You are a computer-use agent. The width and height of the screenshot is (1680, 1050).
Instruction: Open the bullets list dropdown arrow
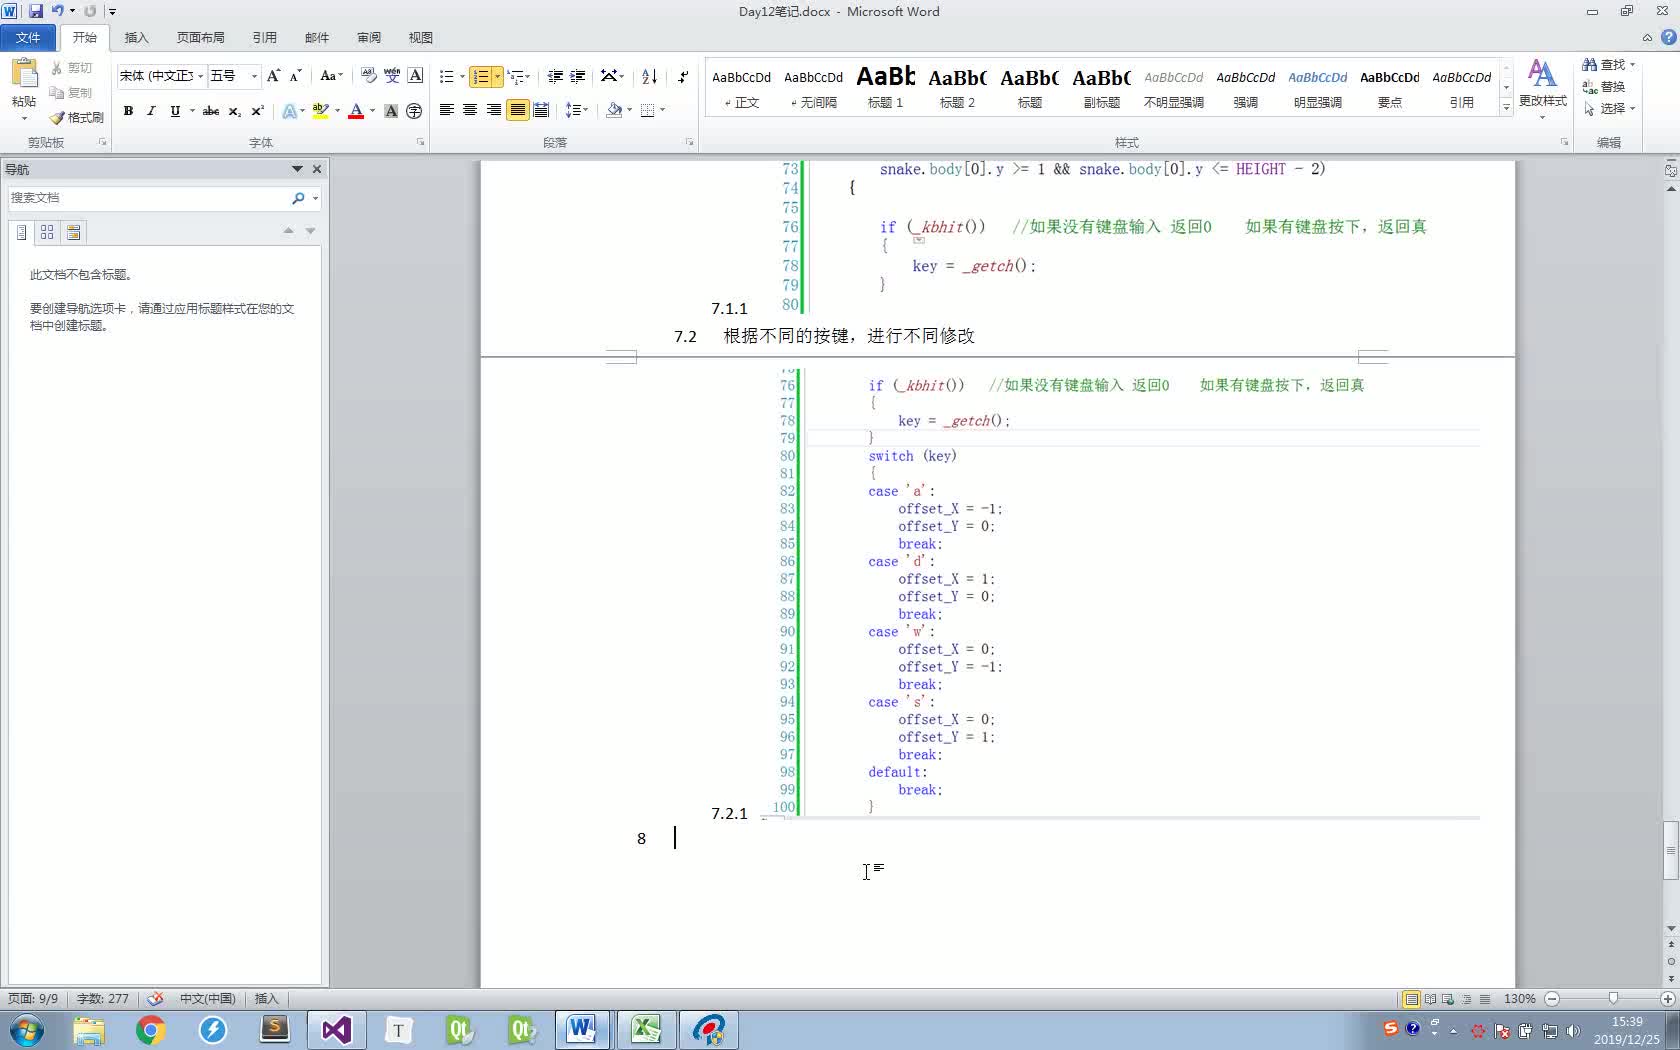[462, 76]
